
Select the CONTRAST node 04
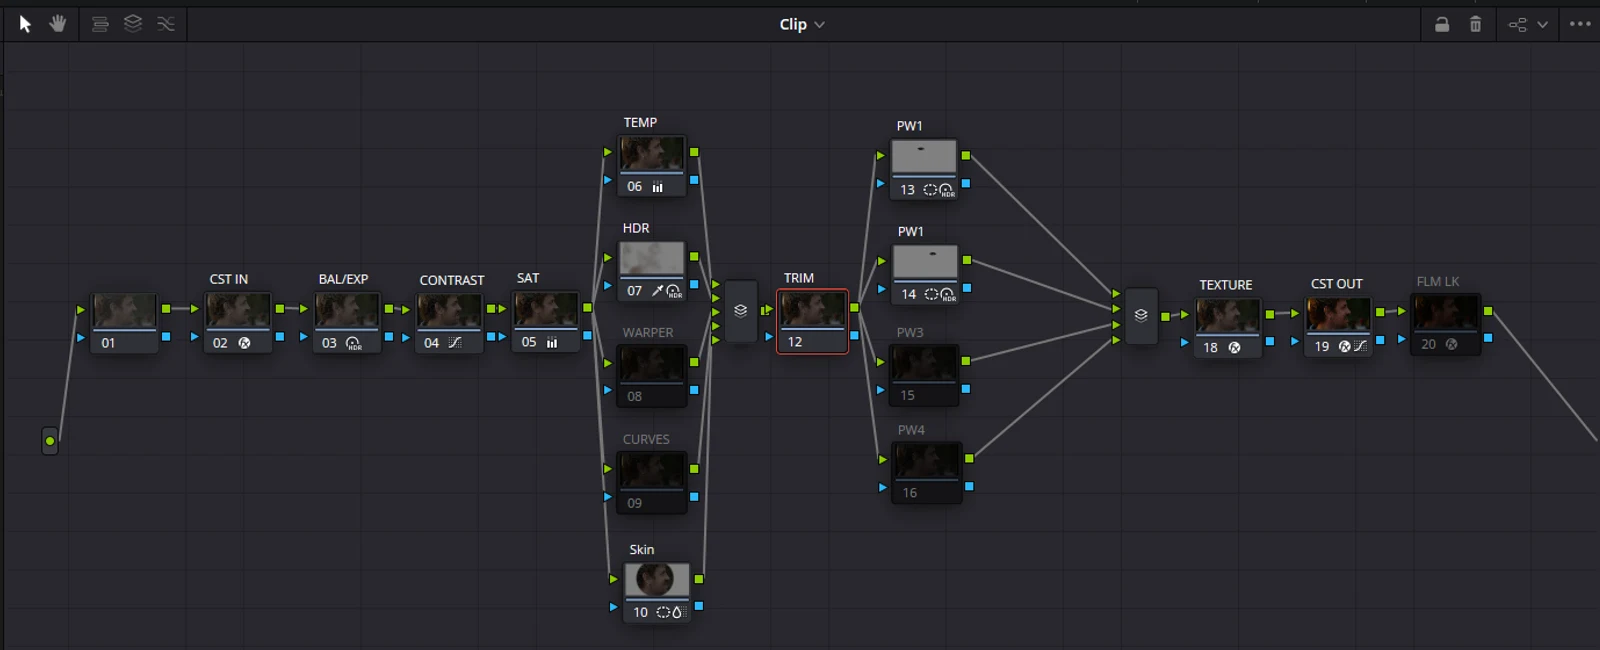(450, 323)
